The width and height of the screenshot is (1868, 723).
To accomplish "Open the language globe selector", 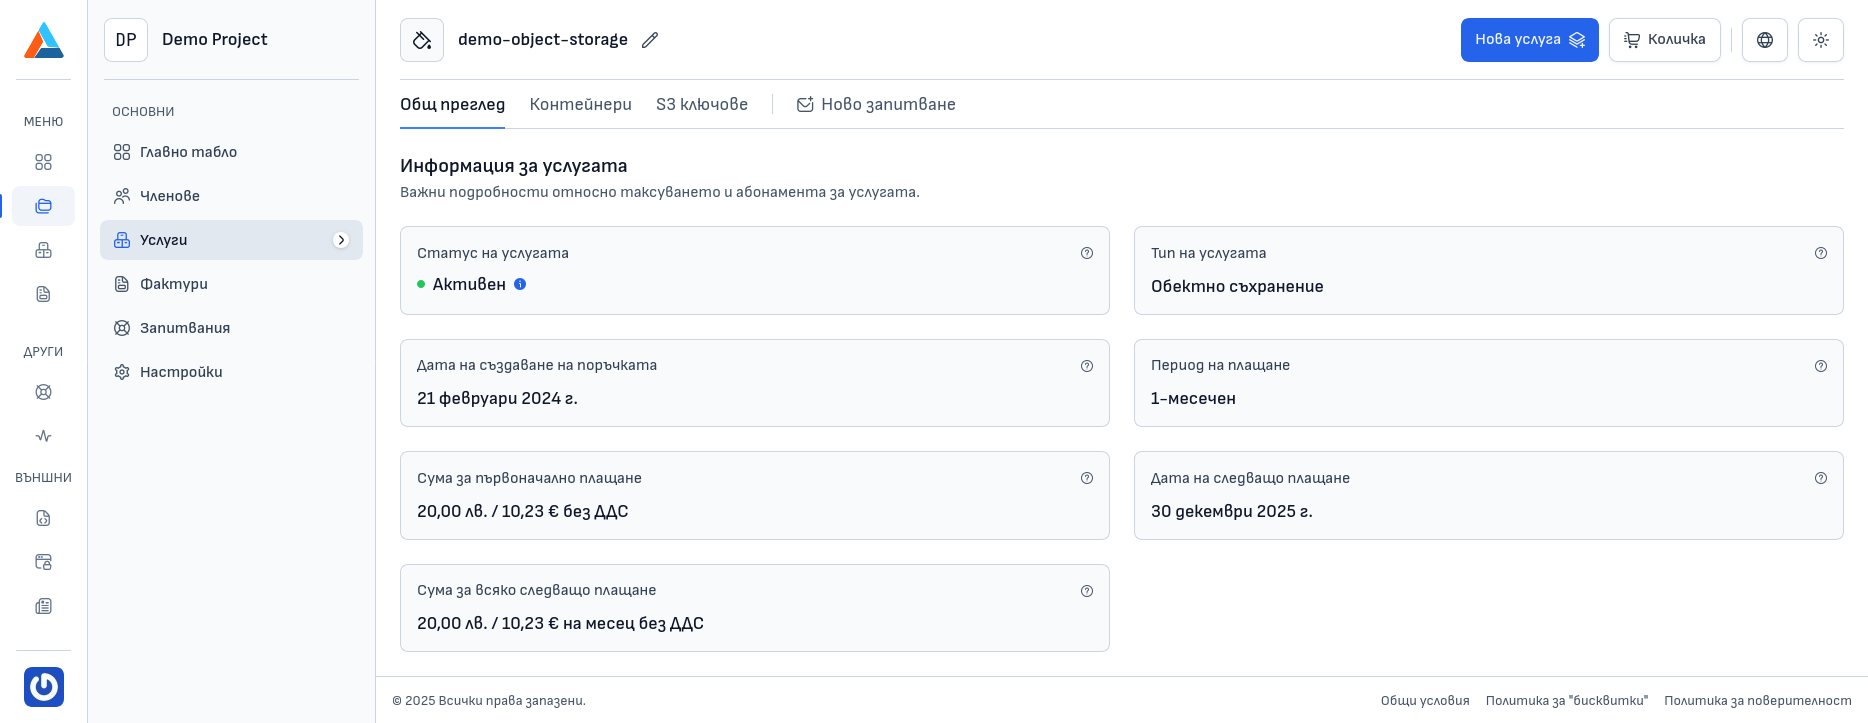I will [x=1764, y=40].
